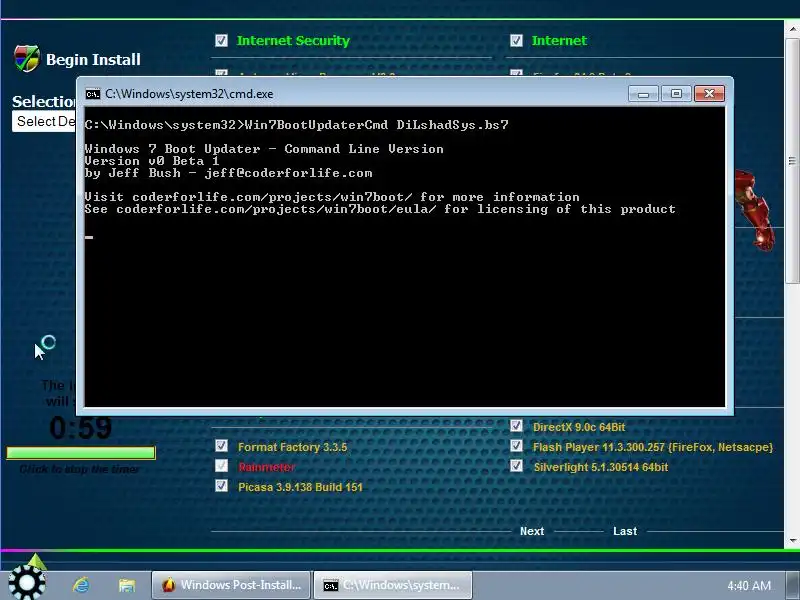Uncheck Silverlight 5.1.30514 64bit
The width and height of the screenshot is (800, 600).
(x=516, y=466)
